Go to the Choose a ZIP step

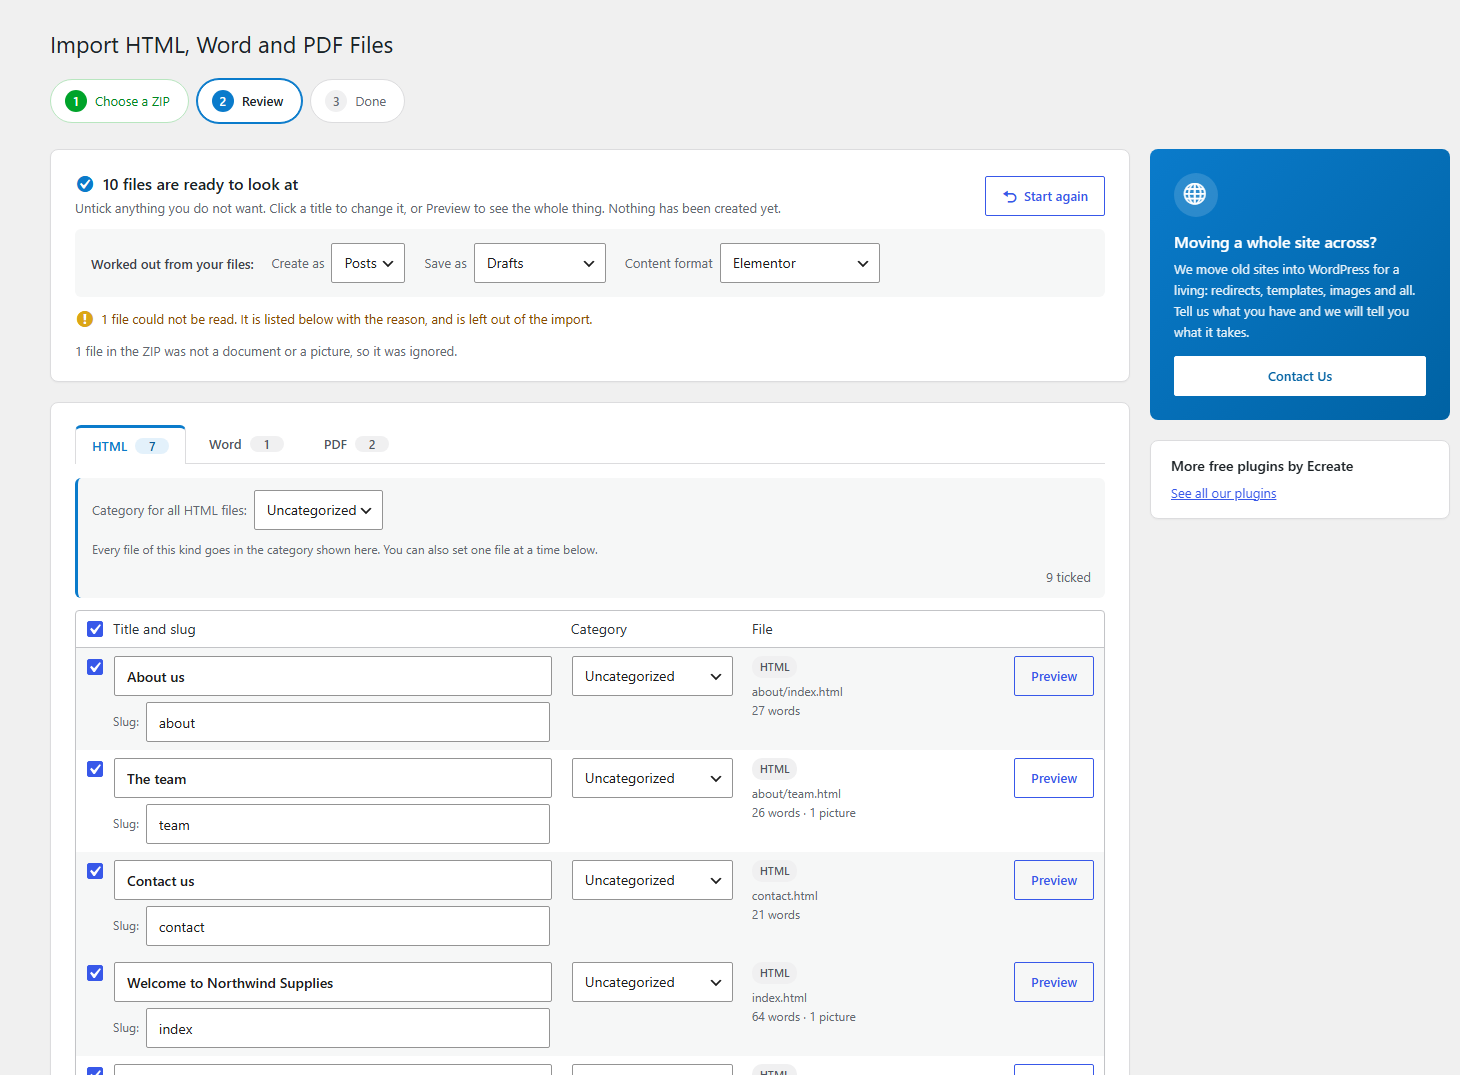coord(119,101)
